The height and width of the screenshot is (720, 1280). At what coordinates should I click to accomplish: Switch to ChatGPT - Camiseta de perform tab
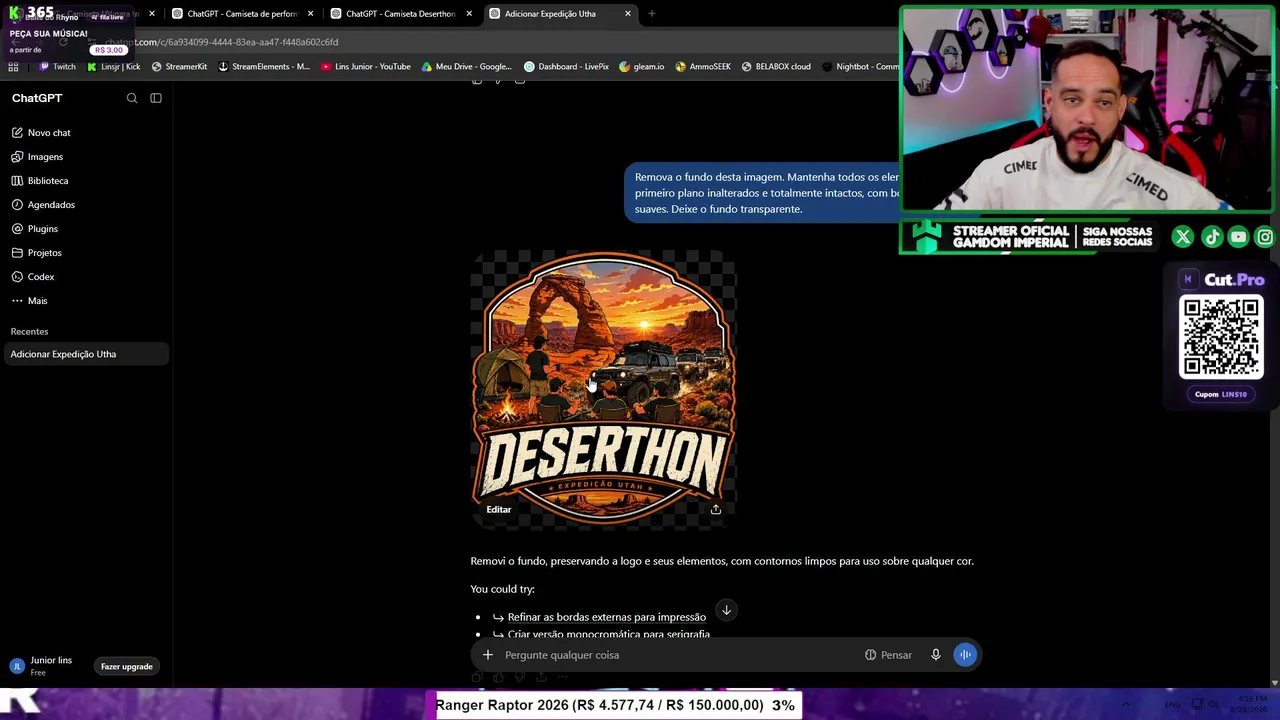[x=242, y=14]
